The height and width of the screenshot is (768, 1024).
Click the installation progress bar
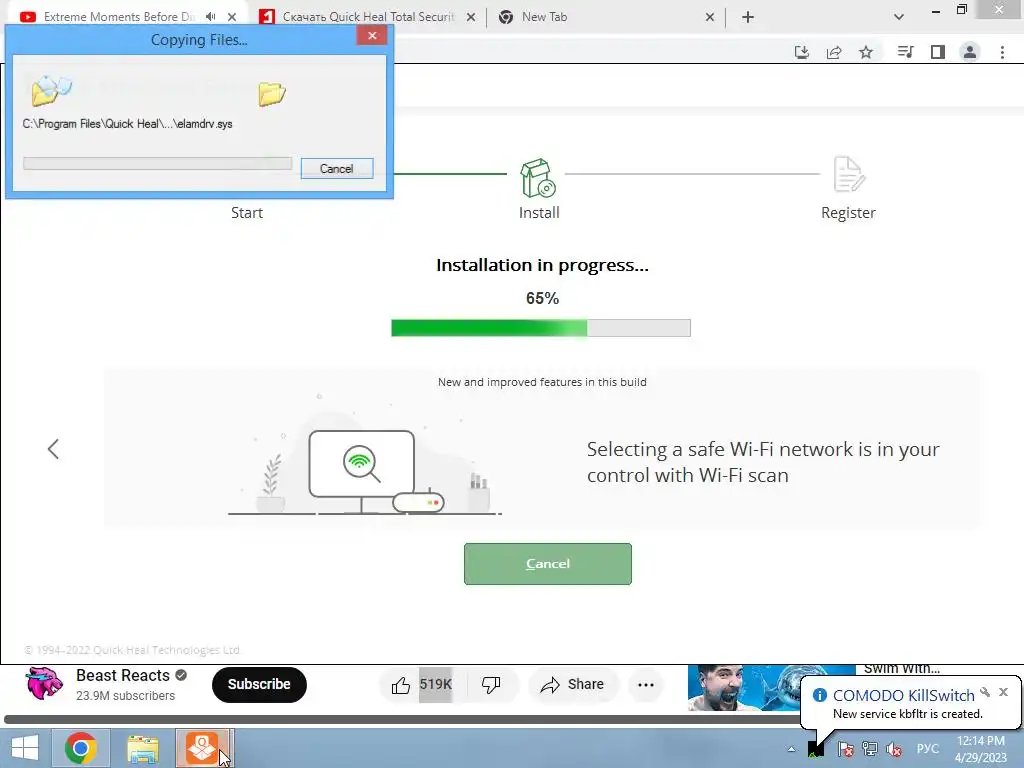click(x=541, y=328)
